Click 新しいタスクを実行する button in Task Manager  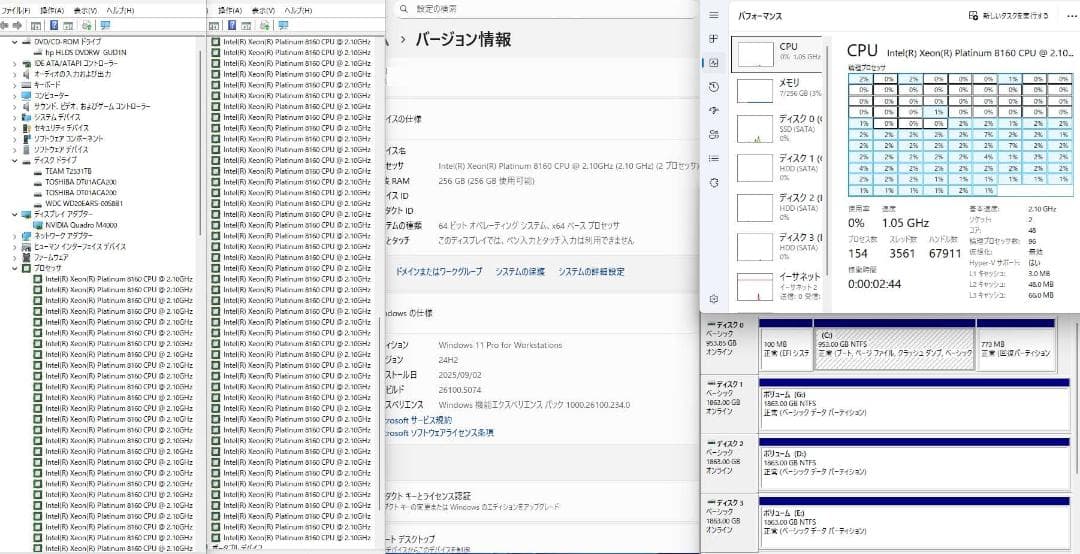coord(1008,15)
